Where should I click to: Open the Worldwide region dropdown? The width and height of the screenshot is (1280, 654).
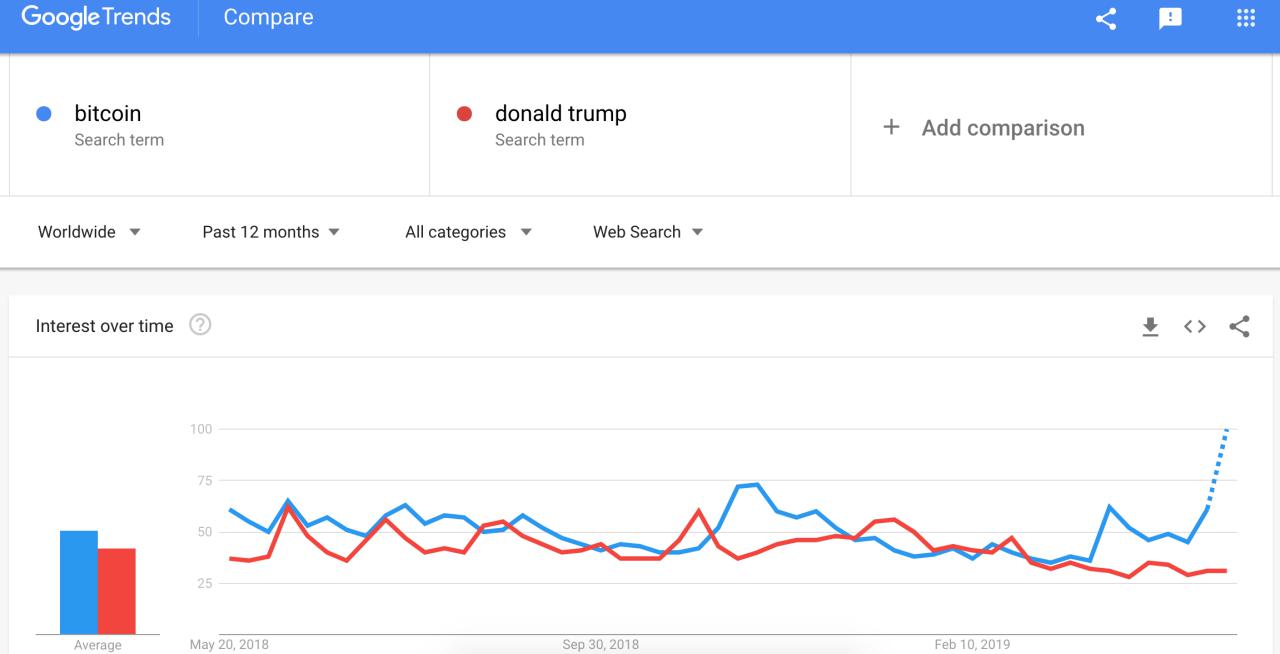[x=90, y=231]
